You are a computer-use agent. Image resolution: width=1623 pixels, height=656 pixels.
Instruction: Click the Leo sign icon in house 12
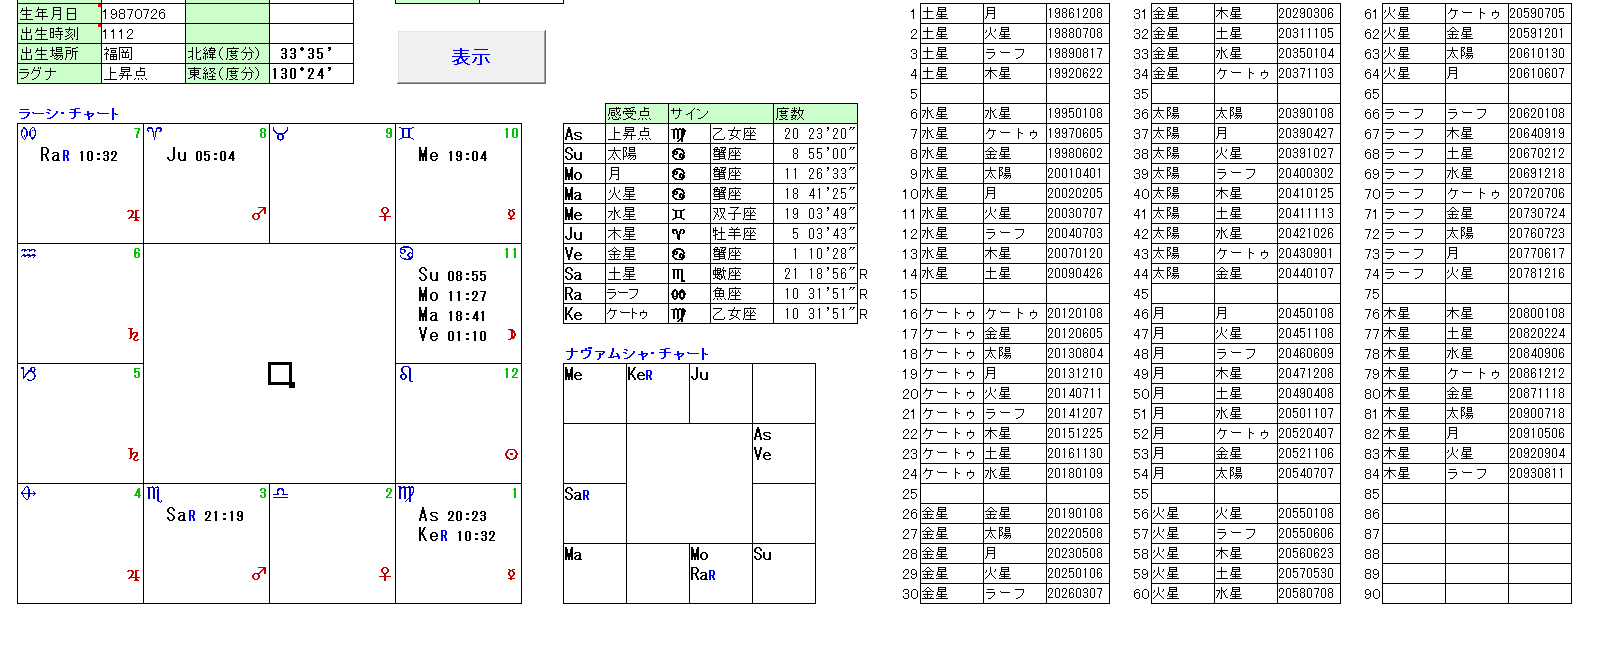point(406,374)
